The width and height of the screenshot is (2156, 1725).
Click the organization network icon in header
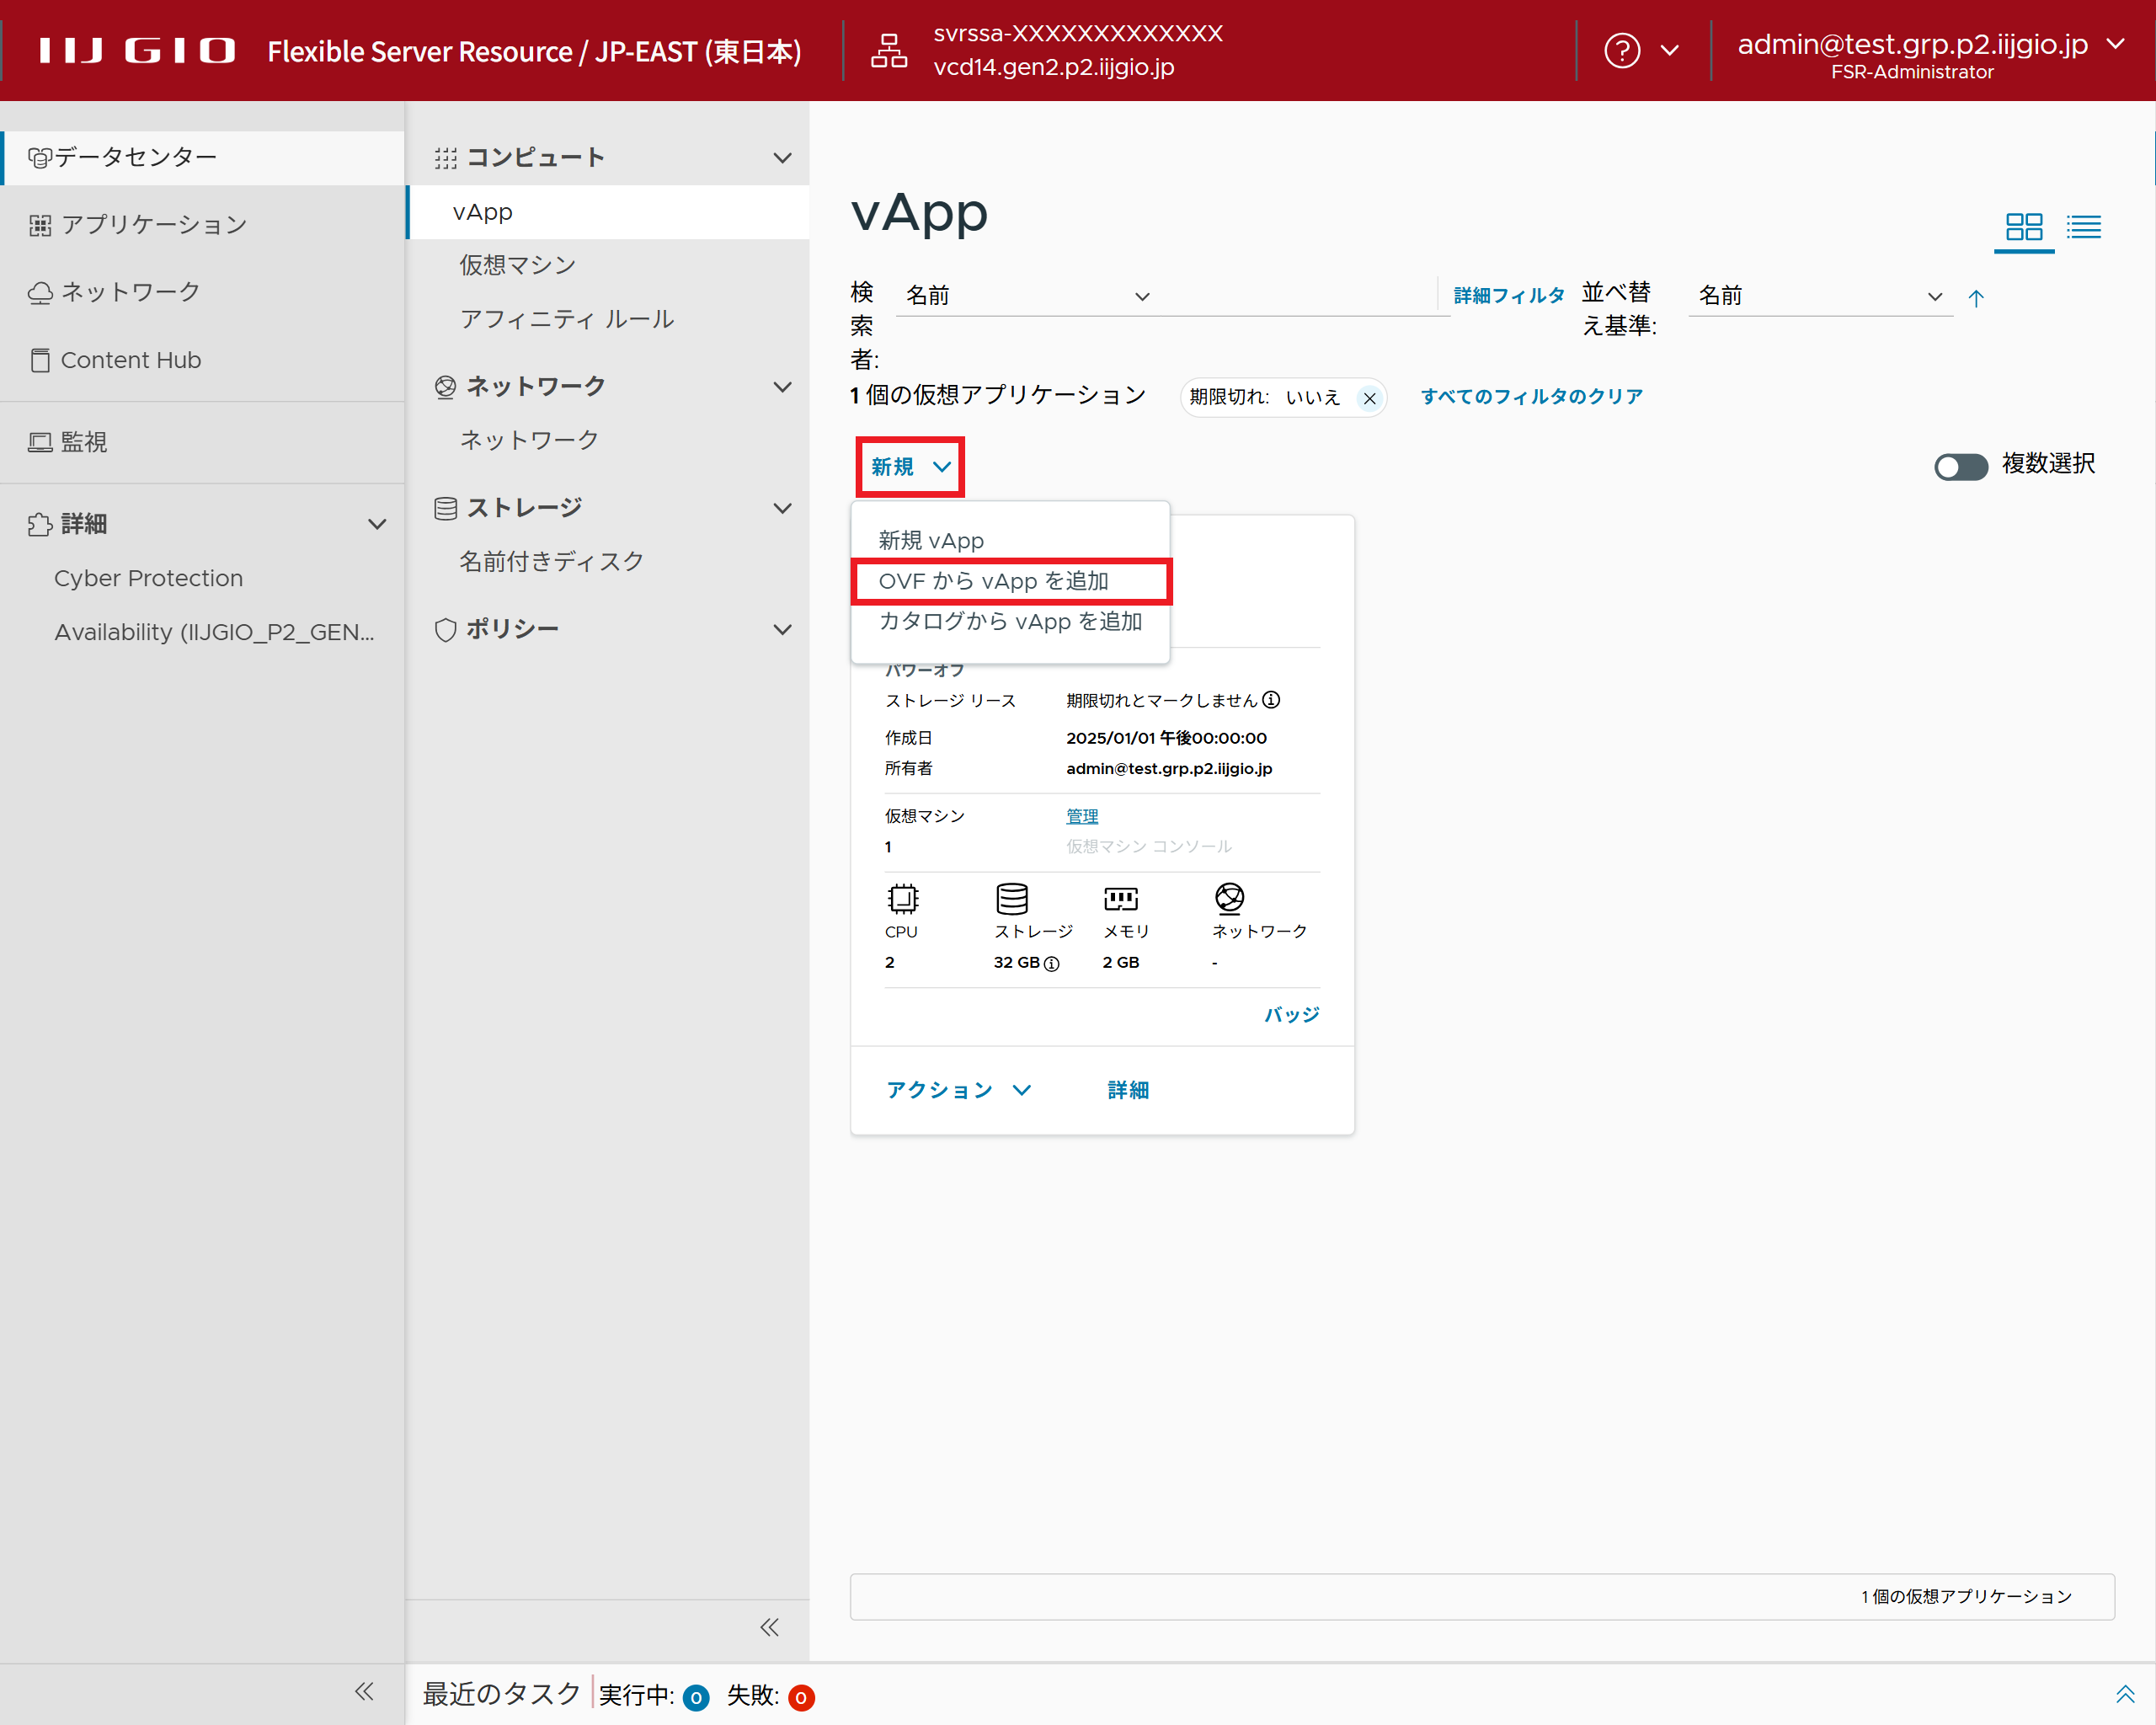pos(888,50)
